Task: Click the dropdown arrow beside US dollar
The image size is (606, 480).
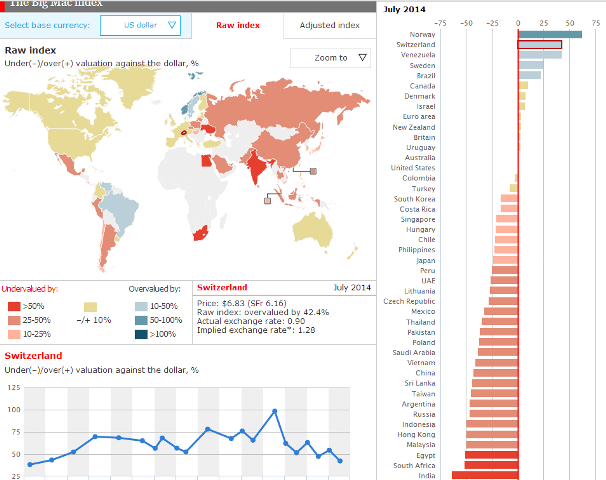Action: (173, 25)
